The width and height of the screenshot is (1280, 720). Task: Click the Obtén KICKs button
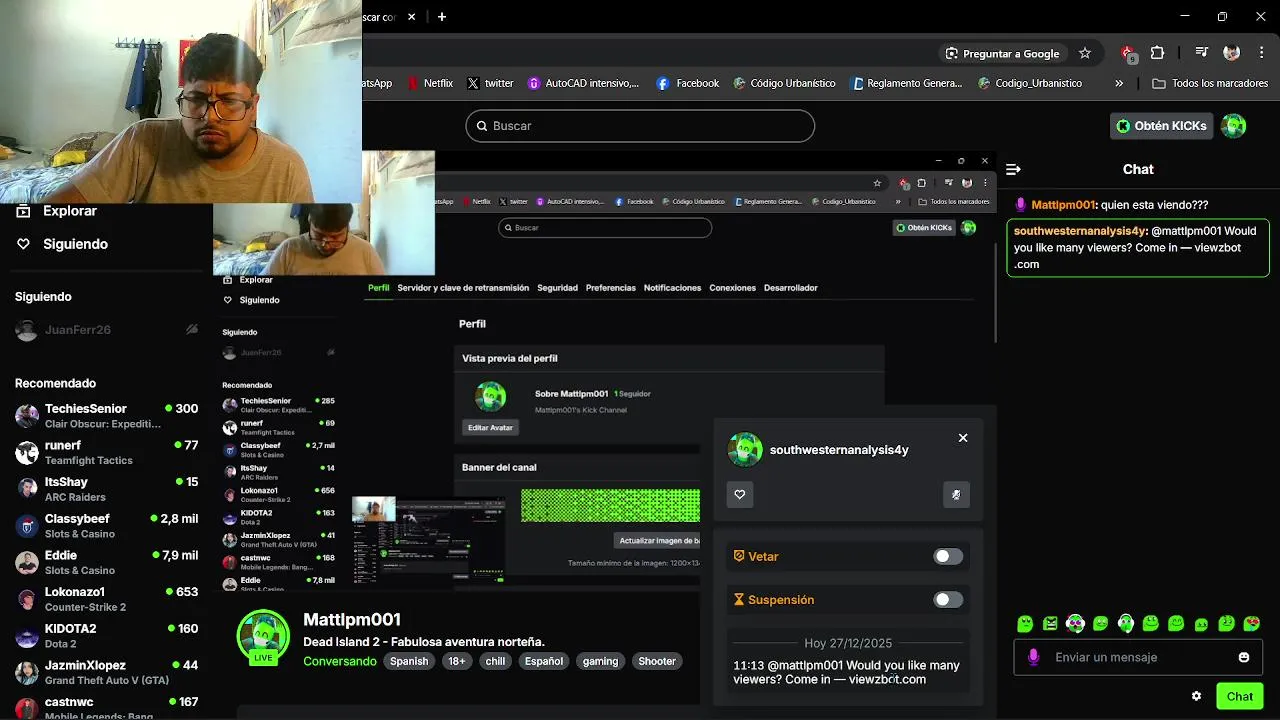(x=1161, y=126)
